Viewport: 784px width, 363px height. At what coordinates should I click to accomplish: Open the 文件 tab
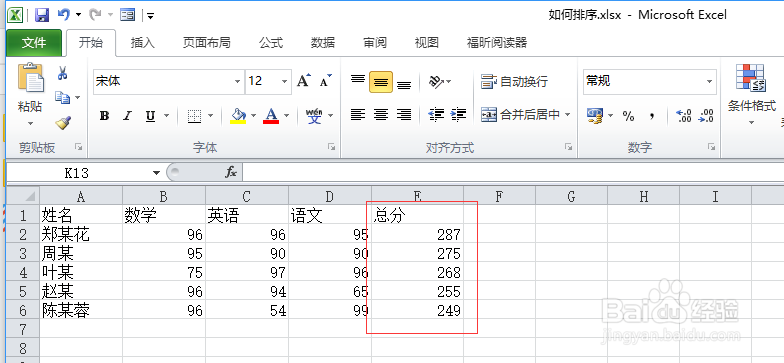click(34, 43)
